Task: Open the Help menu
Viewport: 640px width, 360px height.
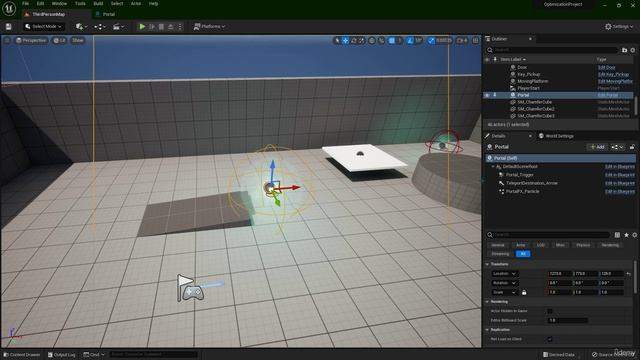Action: (153, 4)
